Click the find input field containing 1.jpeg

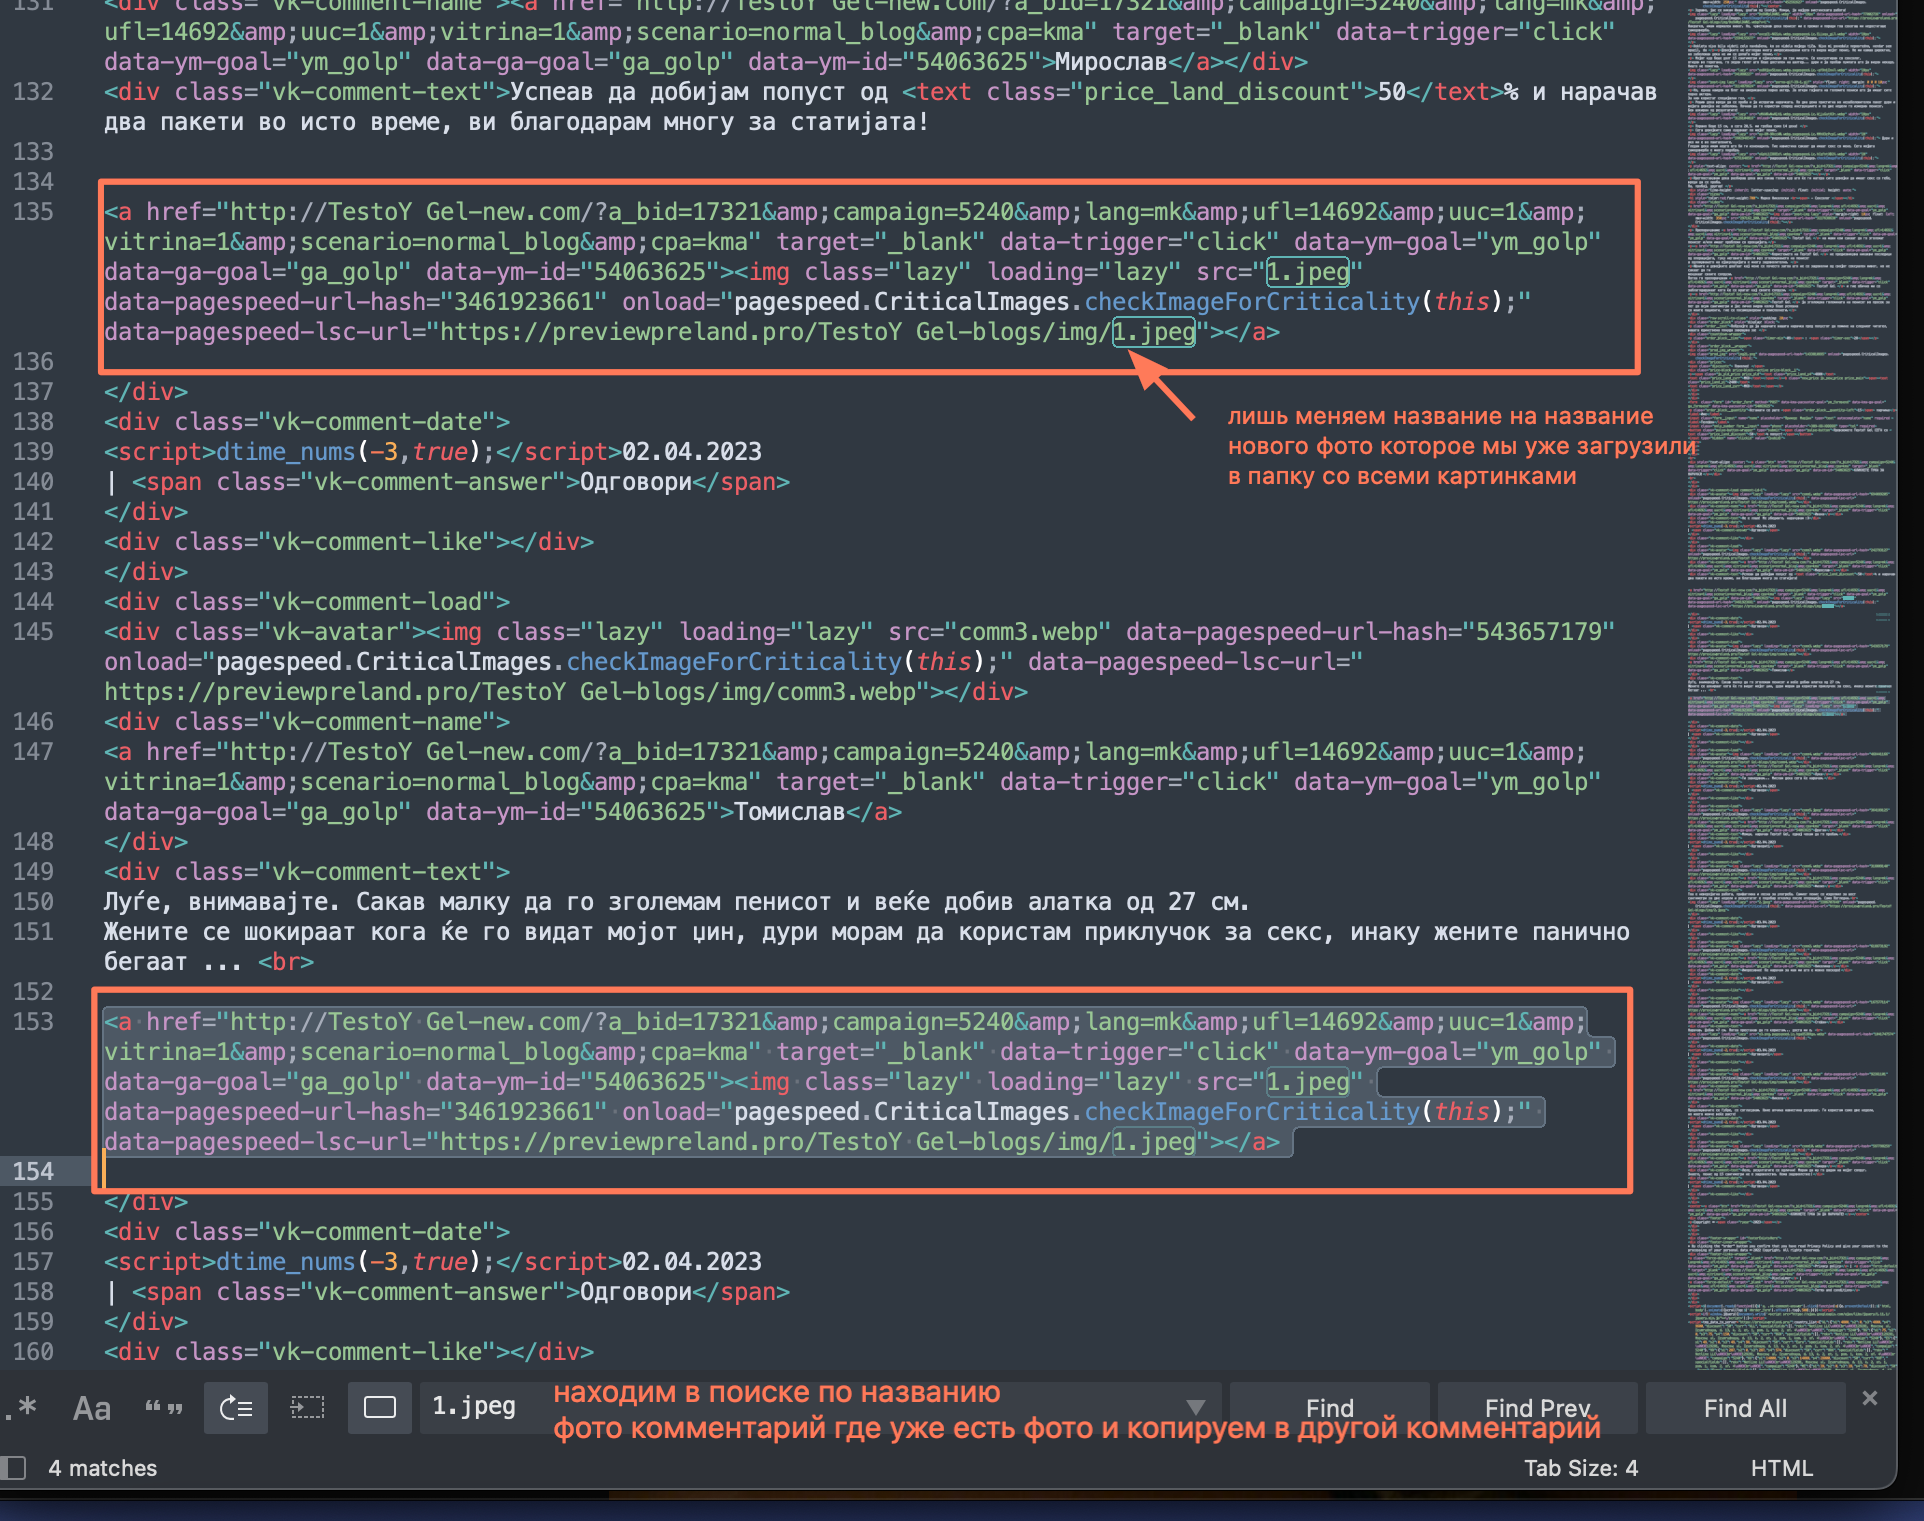click(x=820, y=1408)
